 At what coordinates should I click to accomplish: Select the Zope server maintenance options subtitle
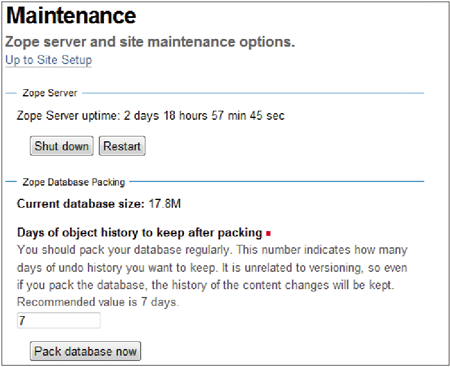[150, 42]
